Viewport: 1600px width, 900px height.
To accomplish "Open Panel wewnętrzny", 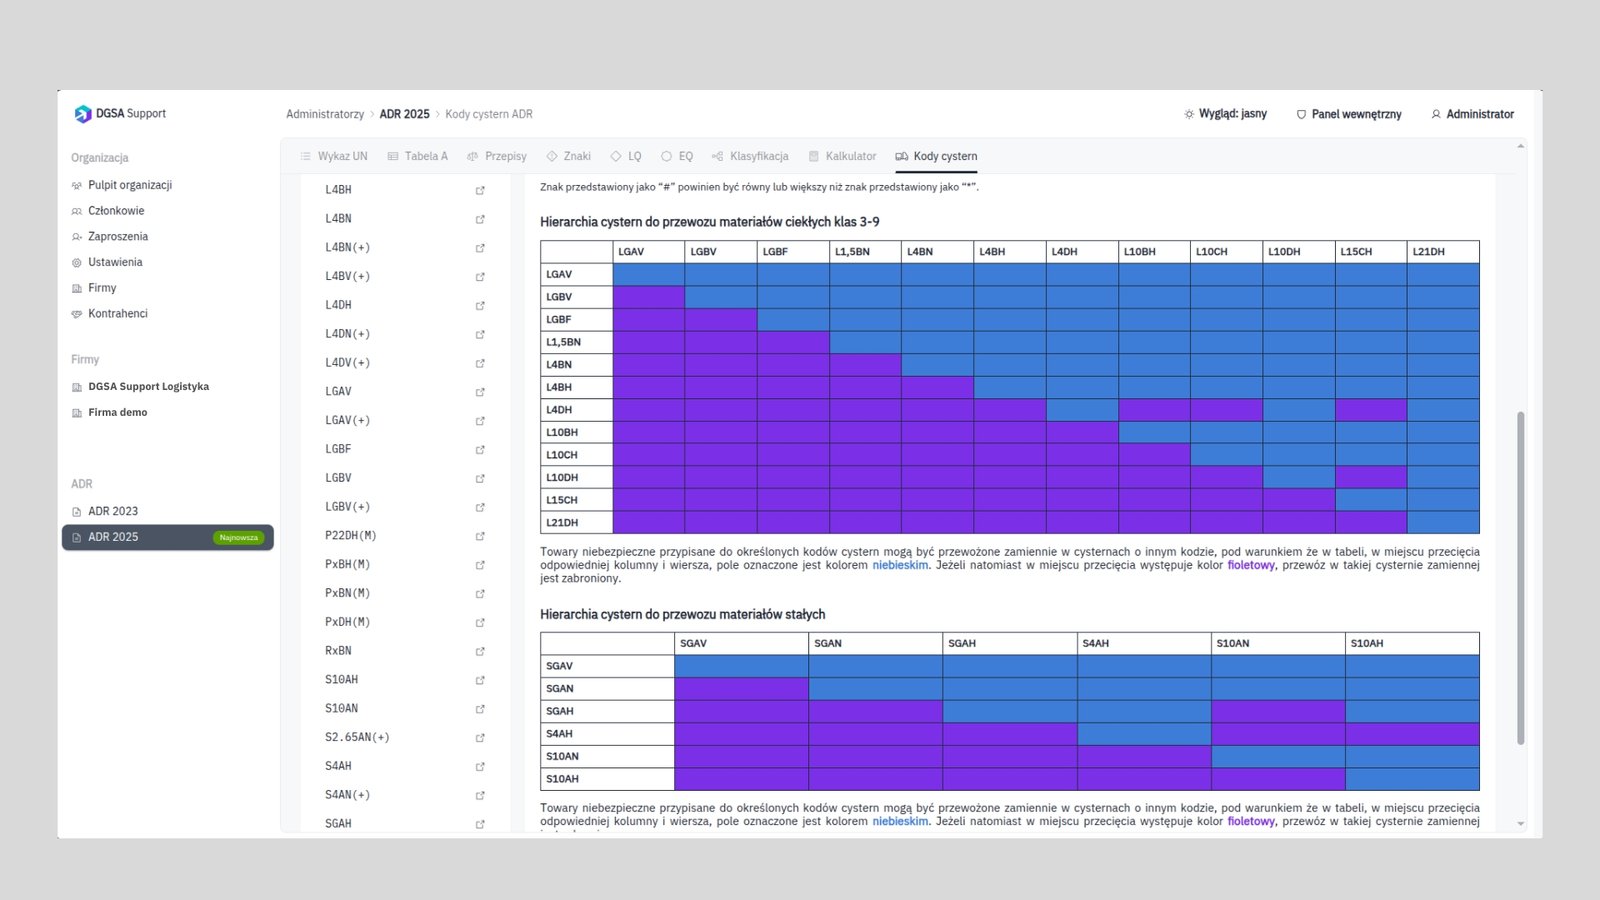I will (x=1348, y=114).
